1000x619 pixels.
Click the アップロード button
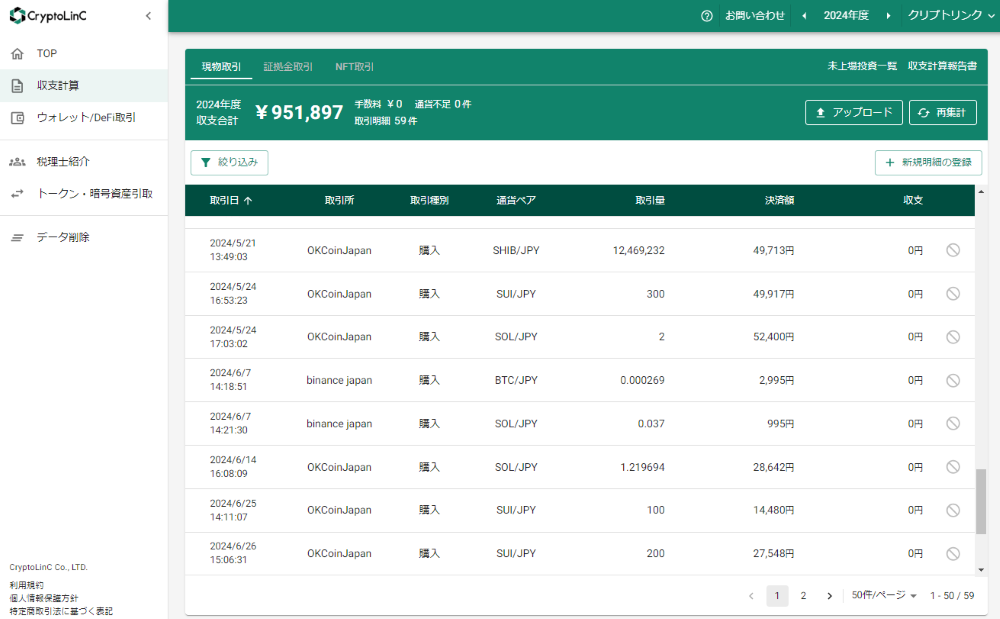[854, 112]
